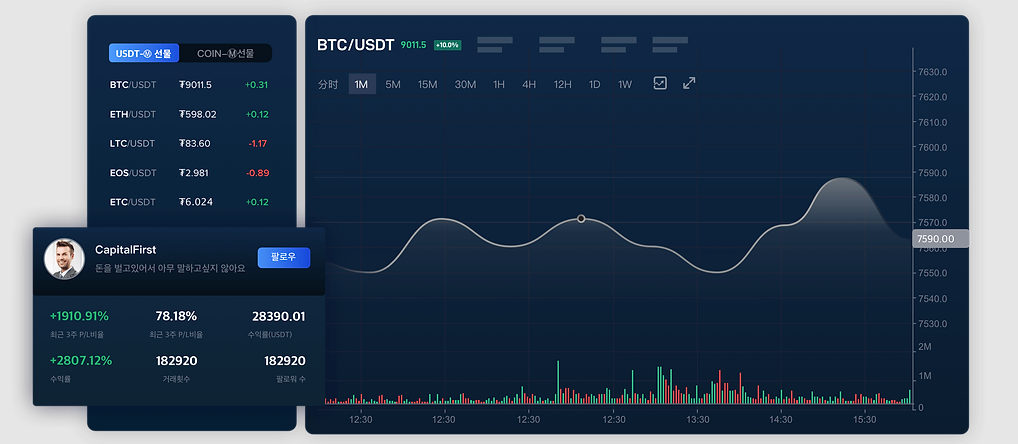
Task: Expand chart to fullscreen
Action: (689, 84)
